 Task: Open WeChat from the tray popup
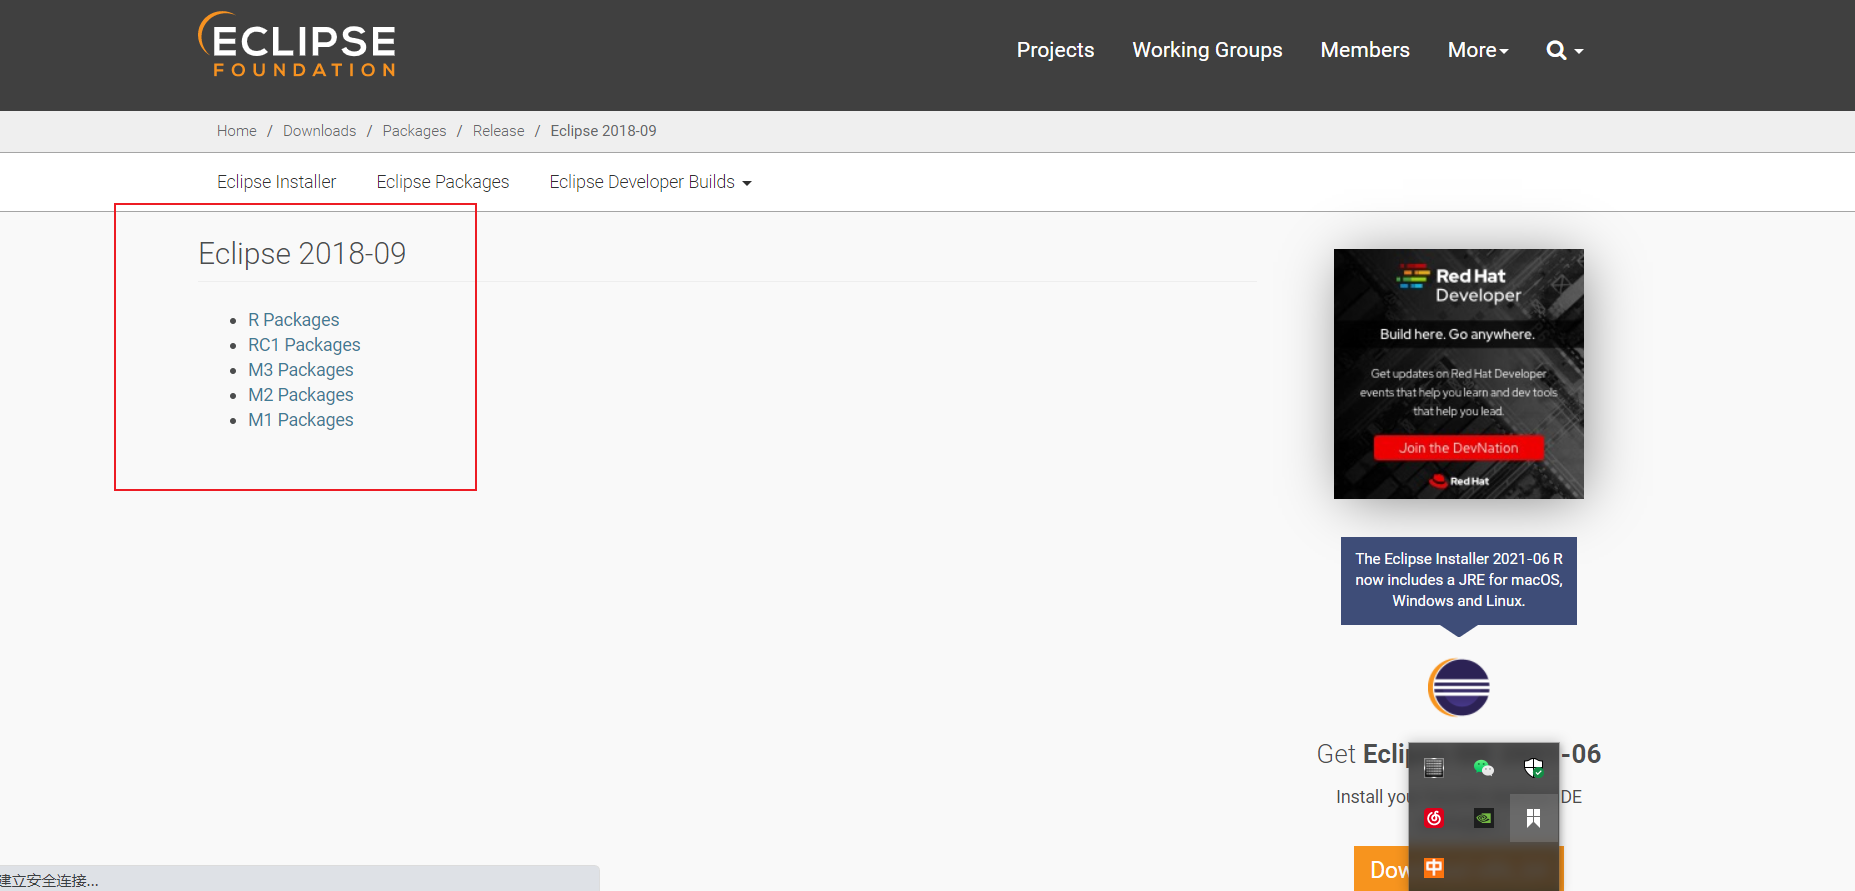click(1483, 768)
